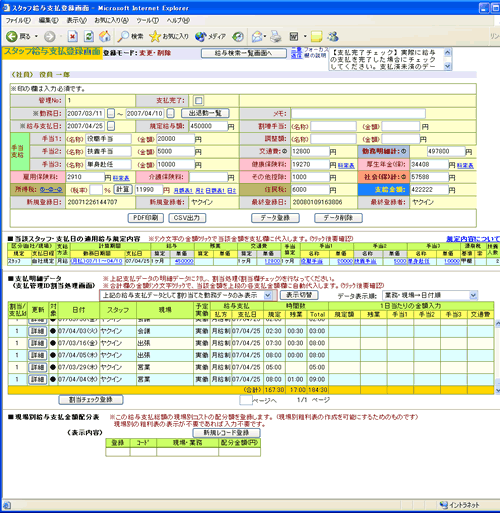Click the Home icon in IE toolbar

coord(105,36)
